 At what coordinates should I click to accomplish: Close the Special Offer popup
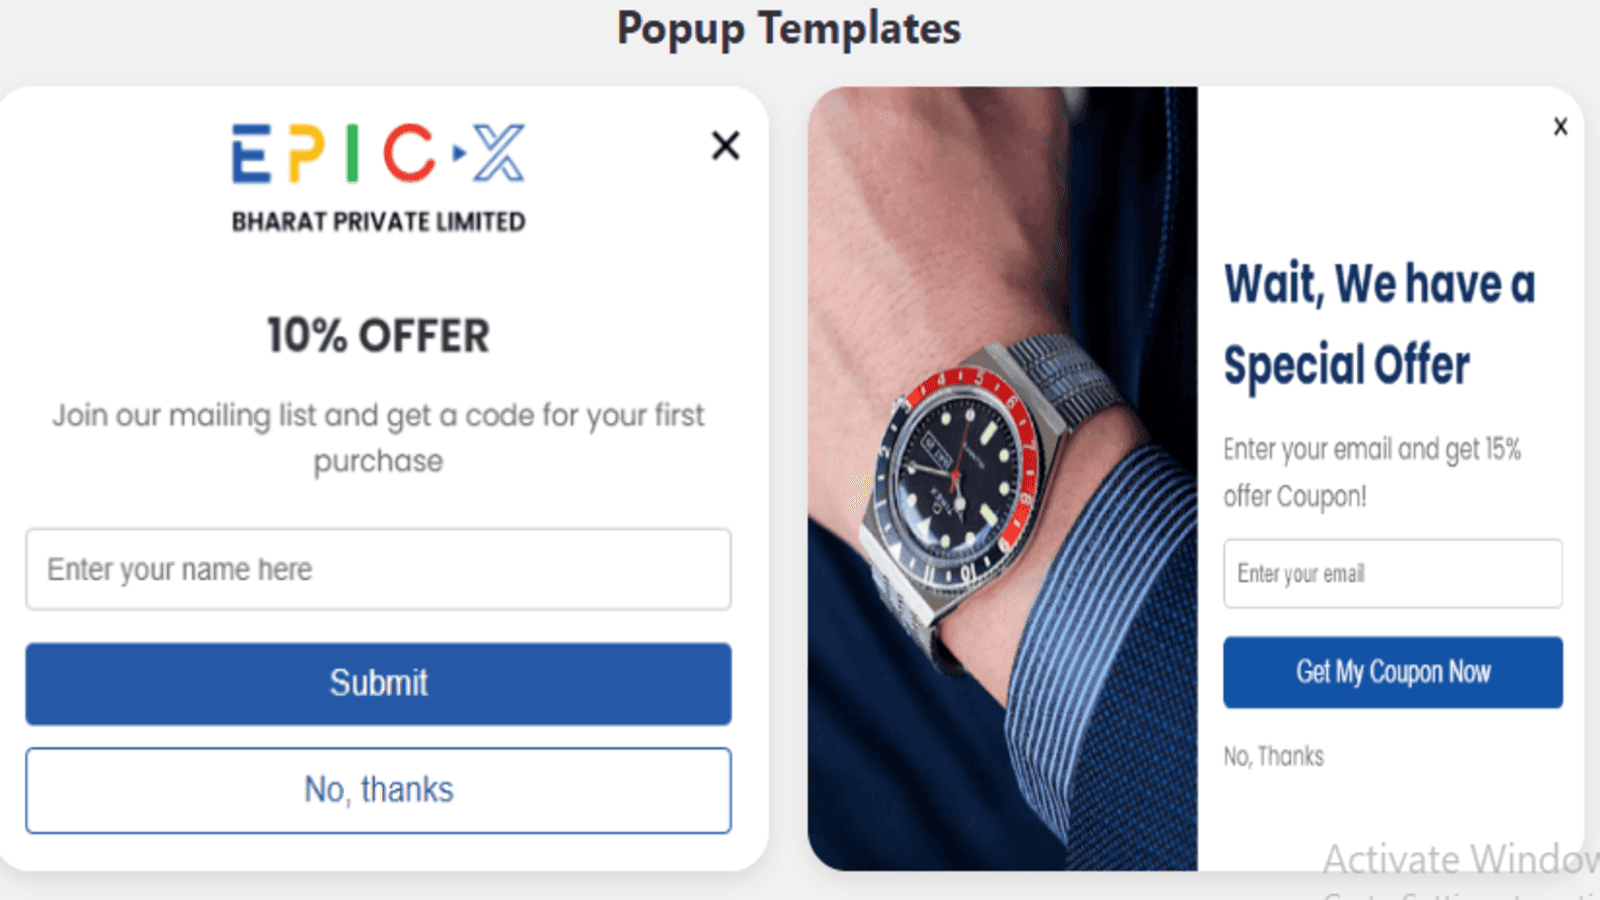coord(1560,126)
